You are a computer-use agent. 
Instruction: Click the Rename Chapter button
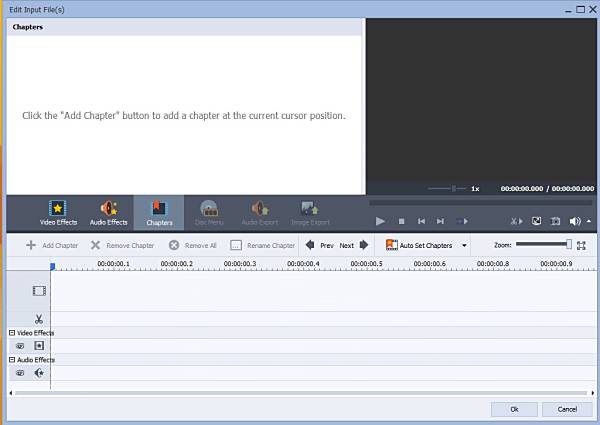tap(262, 245)
